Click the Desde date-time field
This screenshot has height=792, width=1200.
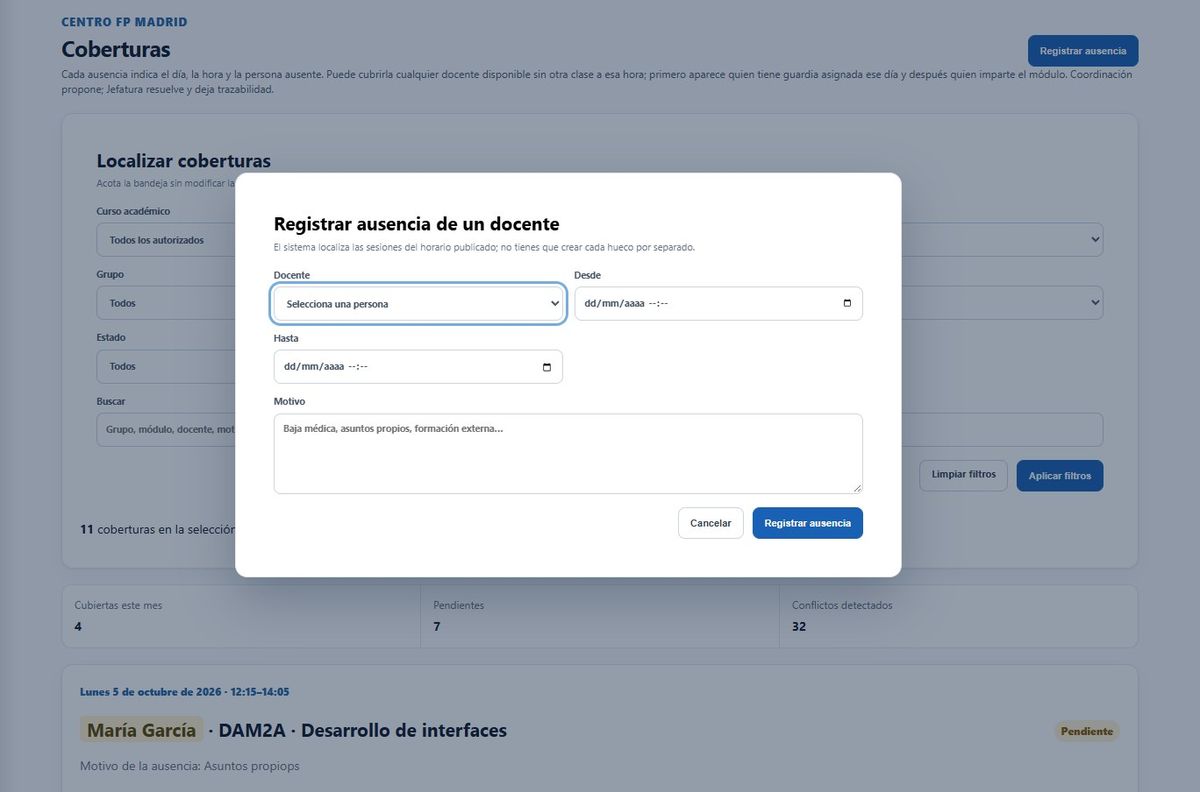(718, 303)
